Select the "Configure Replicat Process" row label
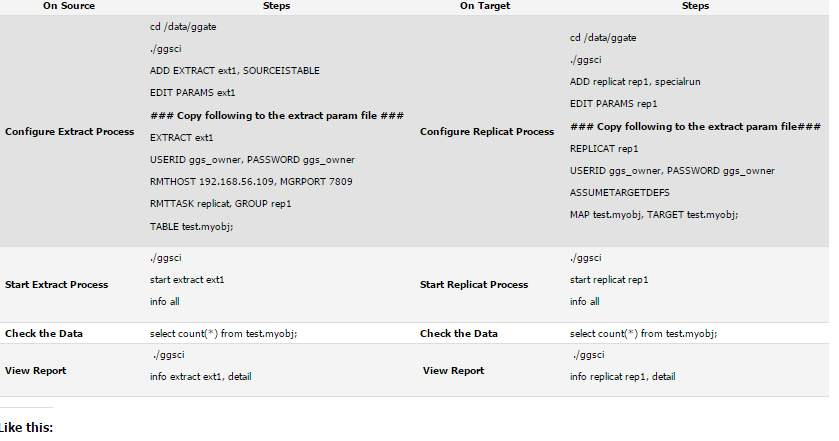This screenshot has height=441, width=839. 487,131
